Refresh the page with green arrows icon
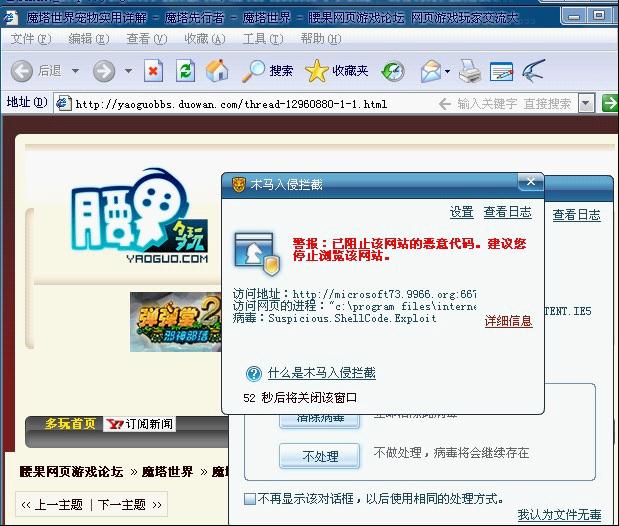This screenshot has width=619, height=526. click(184, 71)
